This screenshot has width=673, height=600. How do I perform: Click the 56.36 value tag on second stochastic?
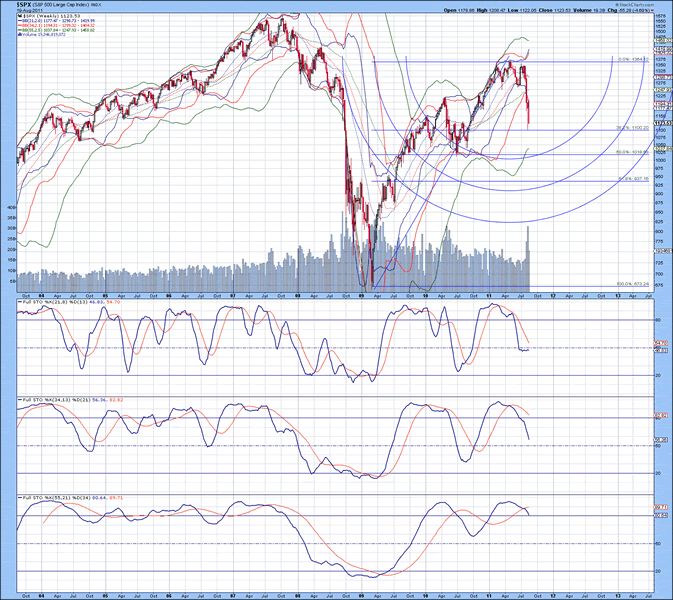pos(660,440)
